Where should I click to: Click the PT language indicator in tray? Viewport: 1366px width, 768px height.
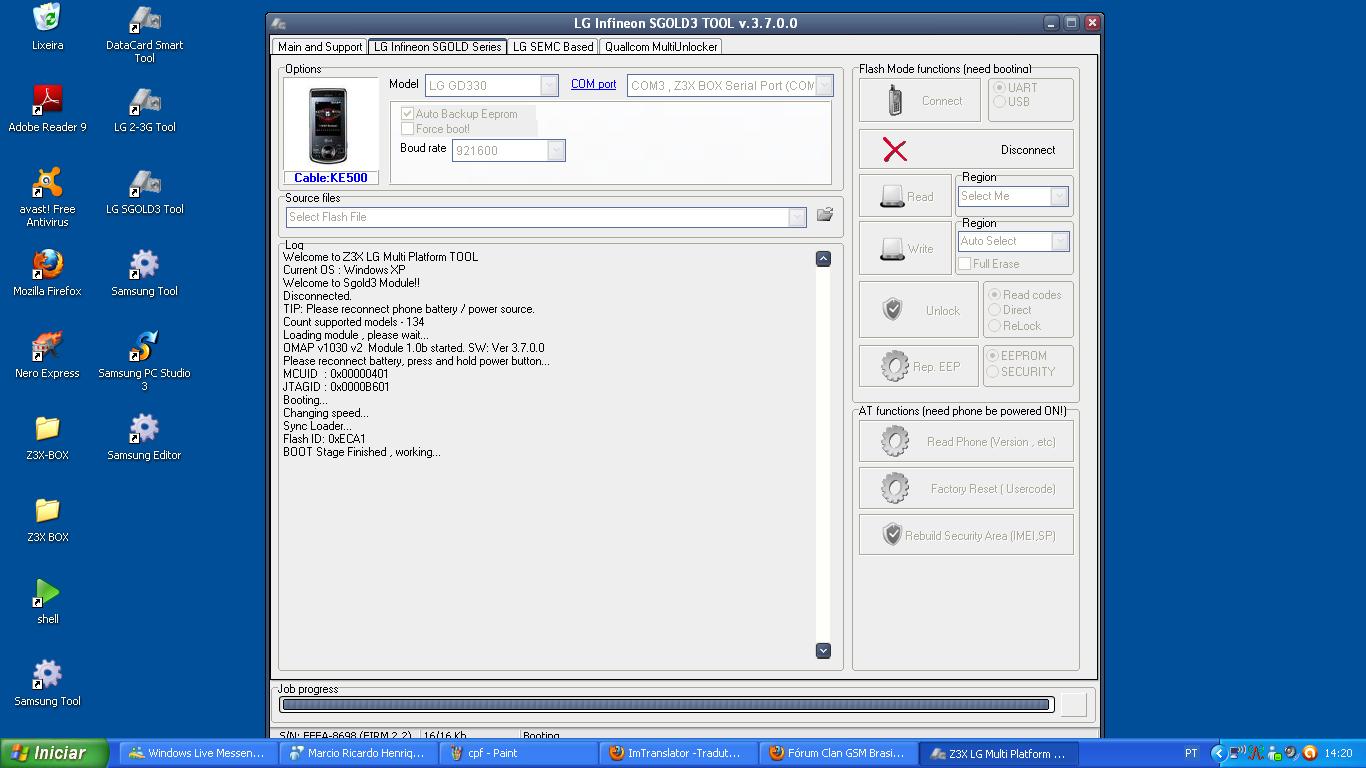pyautogui.click(x=1191, y=753)
